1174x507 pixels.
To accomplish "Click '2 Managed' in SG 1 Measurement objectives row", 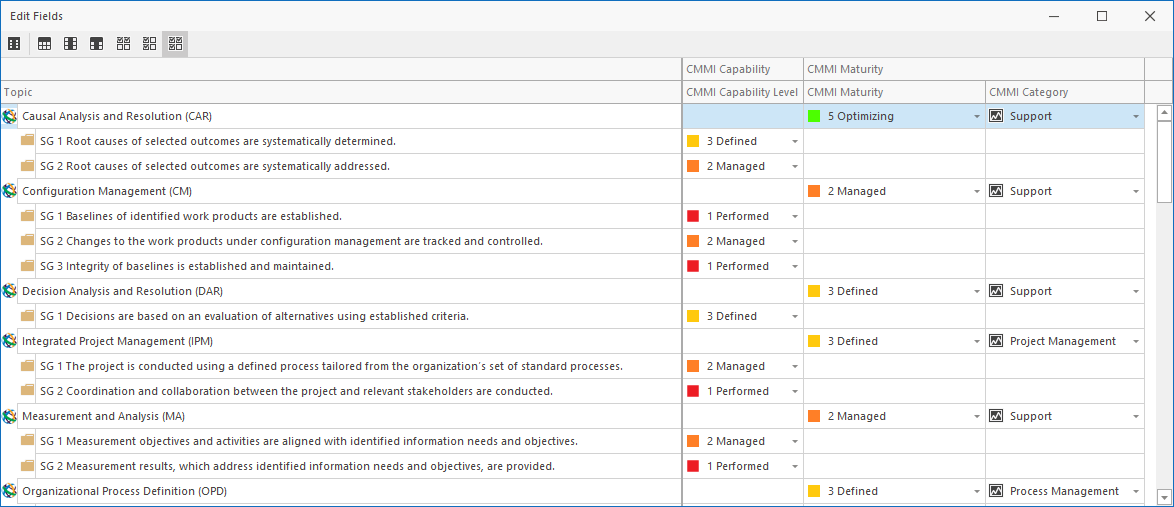I will click(735, 441).
